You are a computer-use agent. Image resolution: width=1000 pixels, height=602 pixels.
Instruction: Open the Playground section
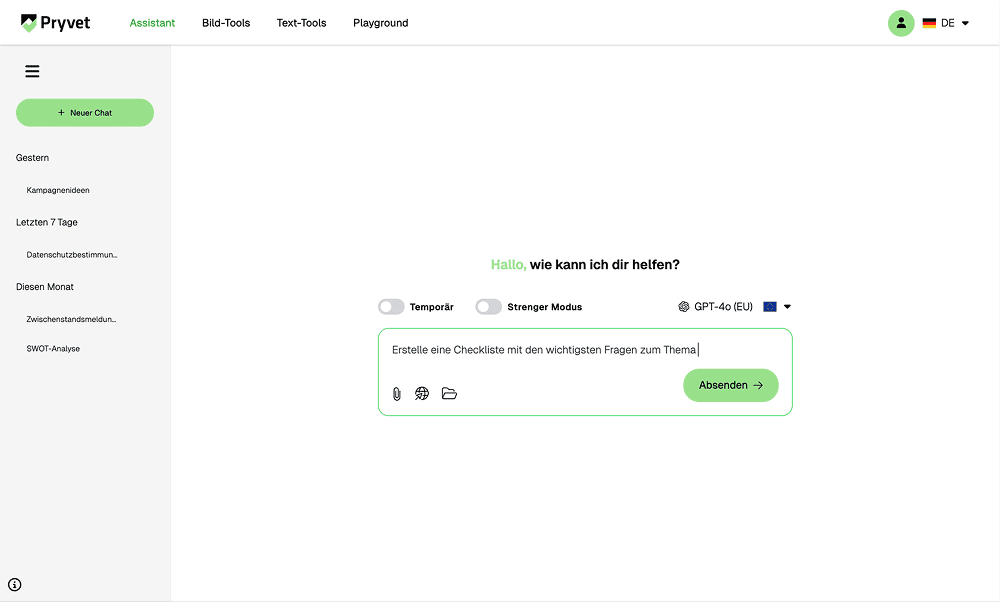coord(380,22)
